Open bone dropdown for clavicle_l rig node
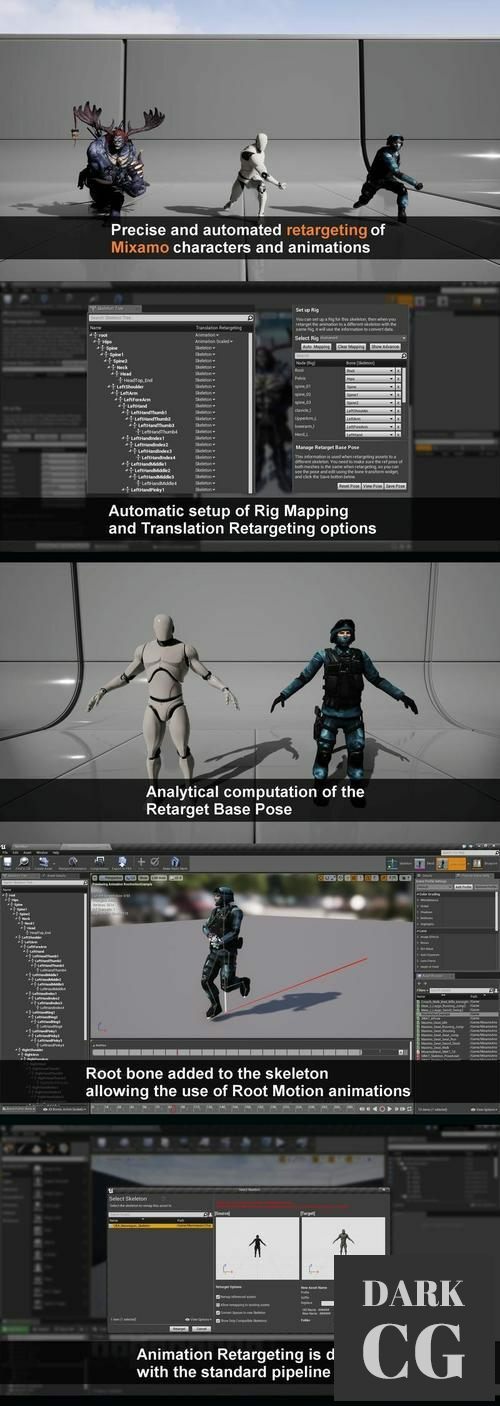 click(370, 409)
